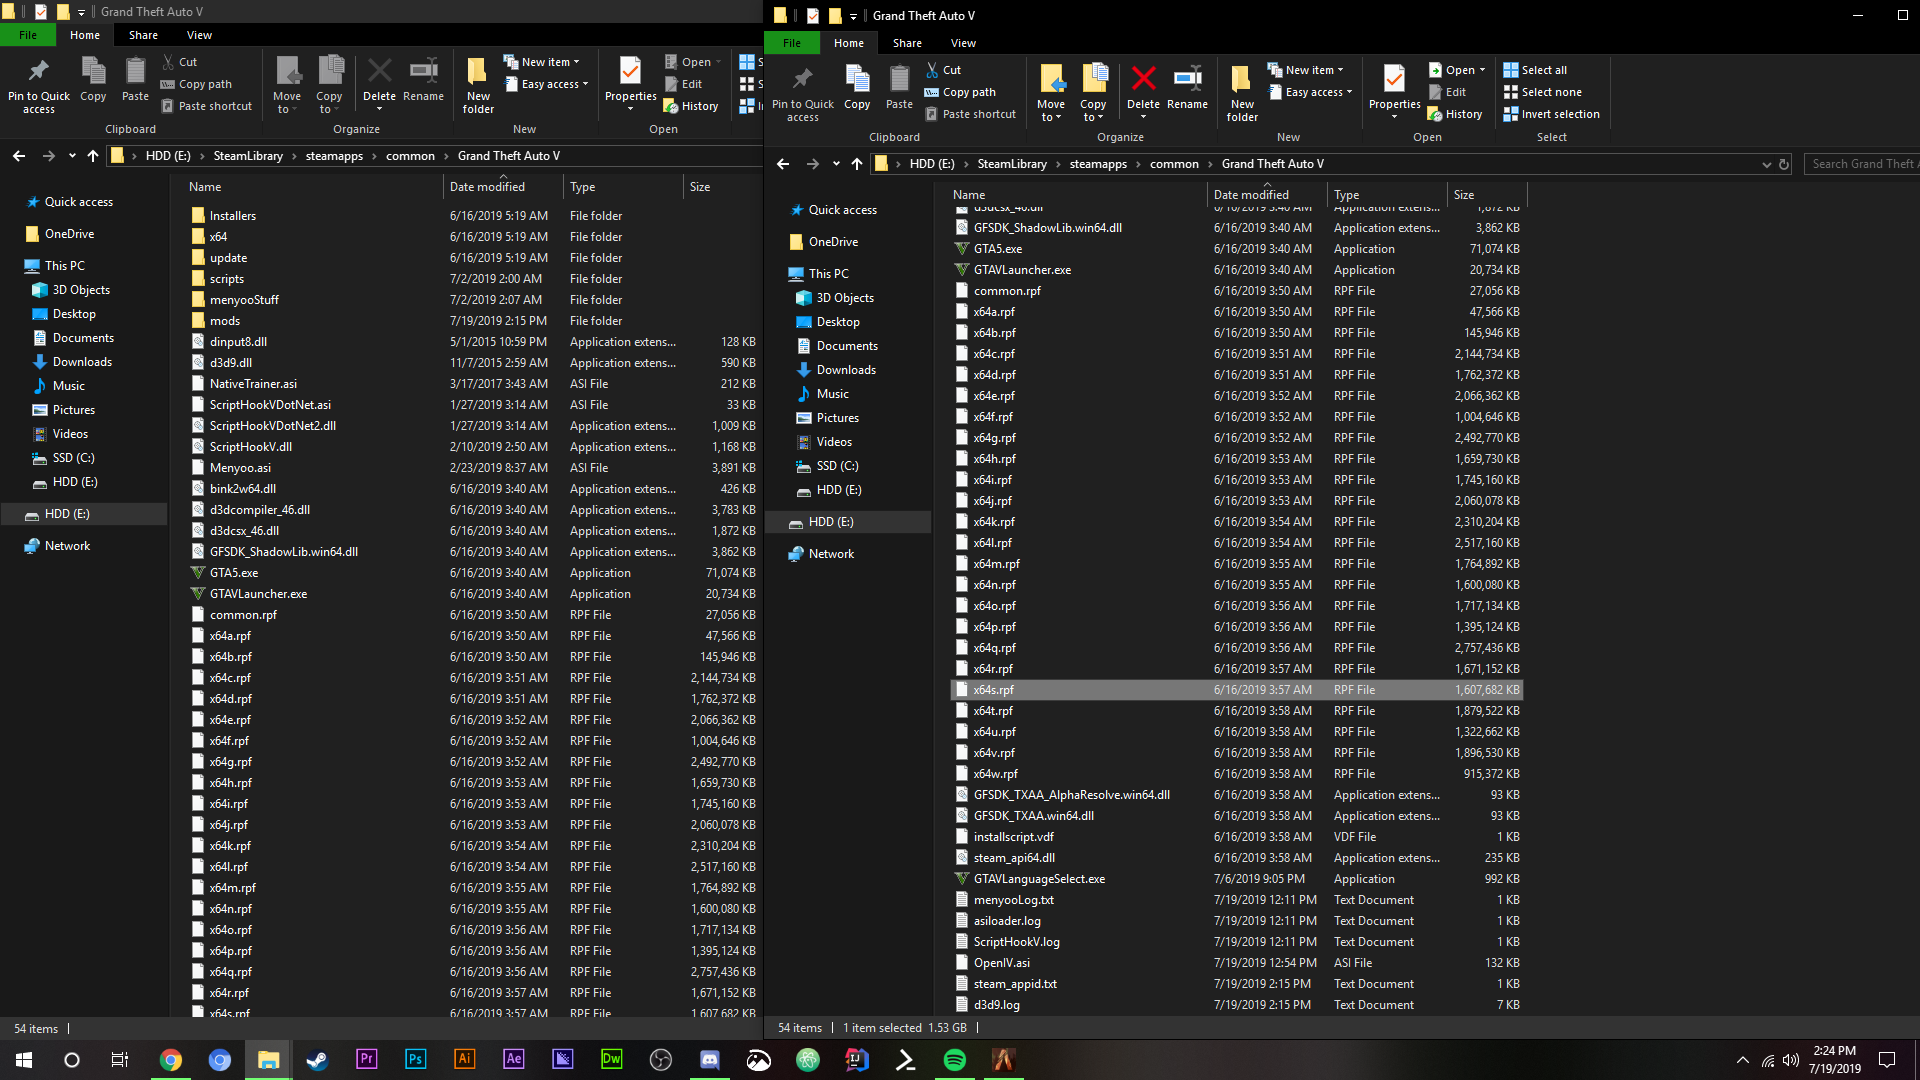Click New folder icon in right window
The width and height of the screenshot is (1920, 1080).
point(1242,92)
